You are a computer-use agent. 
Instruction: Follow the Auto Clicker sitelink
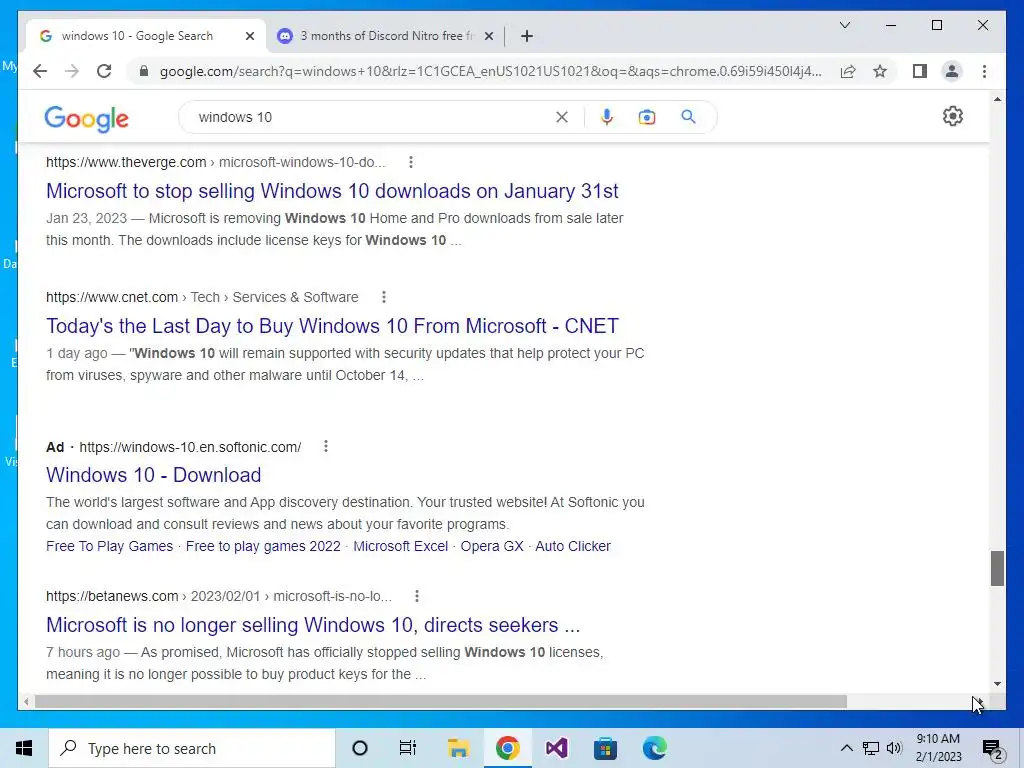(573, 546)
